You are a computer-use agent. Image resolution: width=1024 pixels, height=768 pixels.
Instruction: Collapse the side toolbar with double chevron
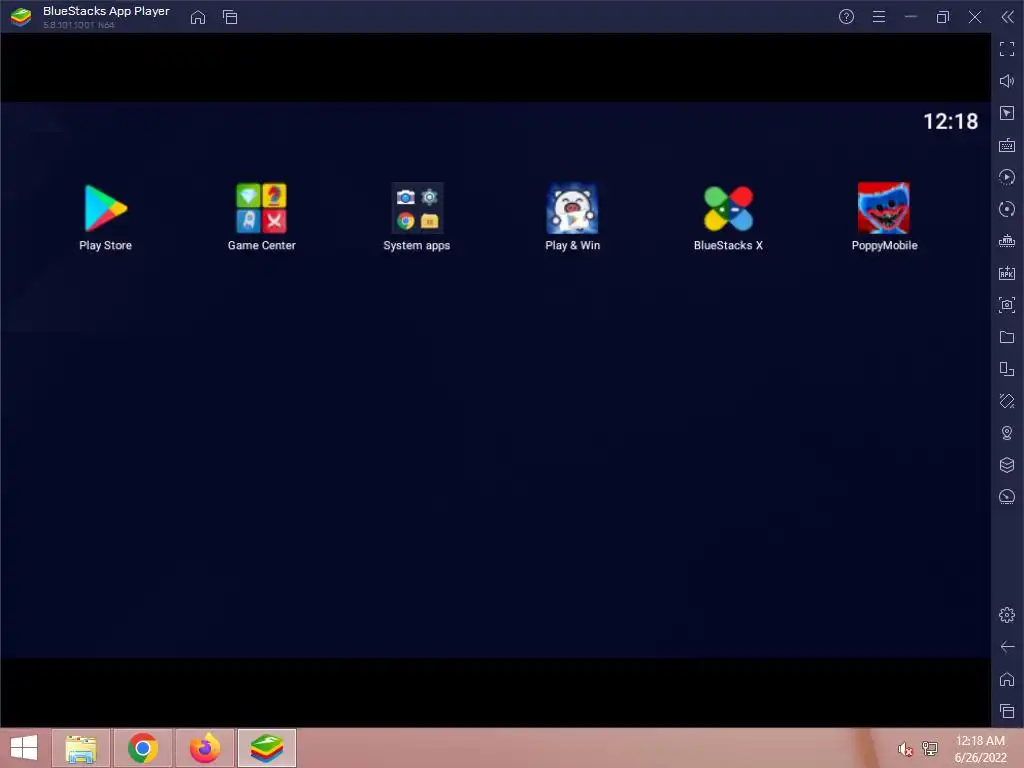pyautogui.click(x=1008, y=17)
